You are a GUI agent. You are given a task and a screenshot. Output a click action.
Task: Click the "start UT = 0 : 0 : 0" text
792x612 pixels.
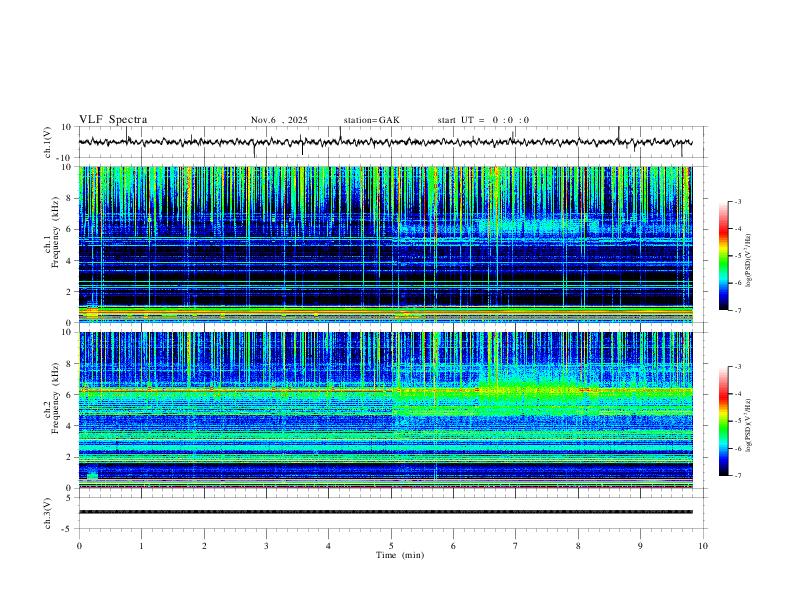point(483,120)
